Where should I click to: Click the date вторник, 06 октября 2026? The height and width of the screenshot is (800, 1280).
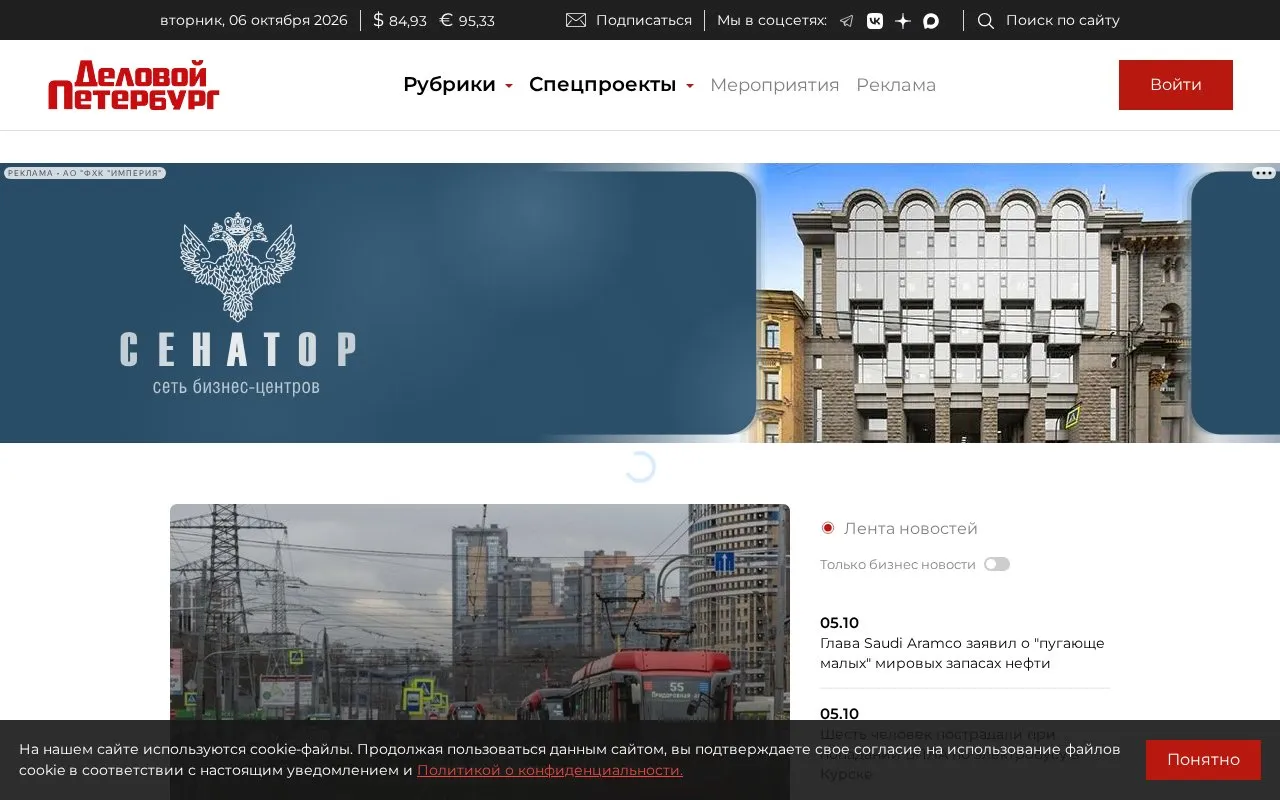pos(254,20)
